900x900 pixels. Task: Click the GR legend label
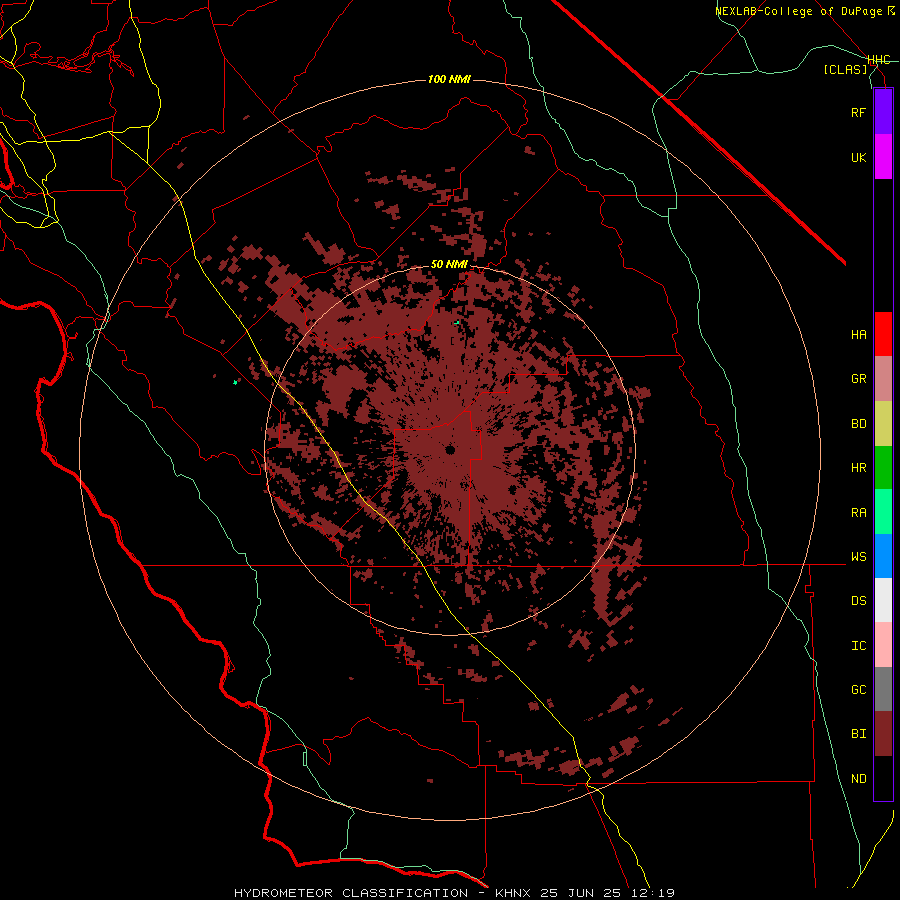[x=859, y=379]
